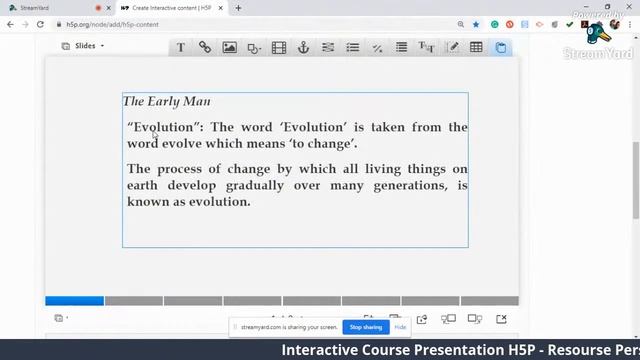This screenshot has height=360, width=640.
Task: Close the H5P browser tab
Action: [220, 8]
